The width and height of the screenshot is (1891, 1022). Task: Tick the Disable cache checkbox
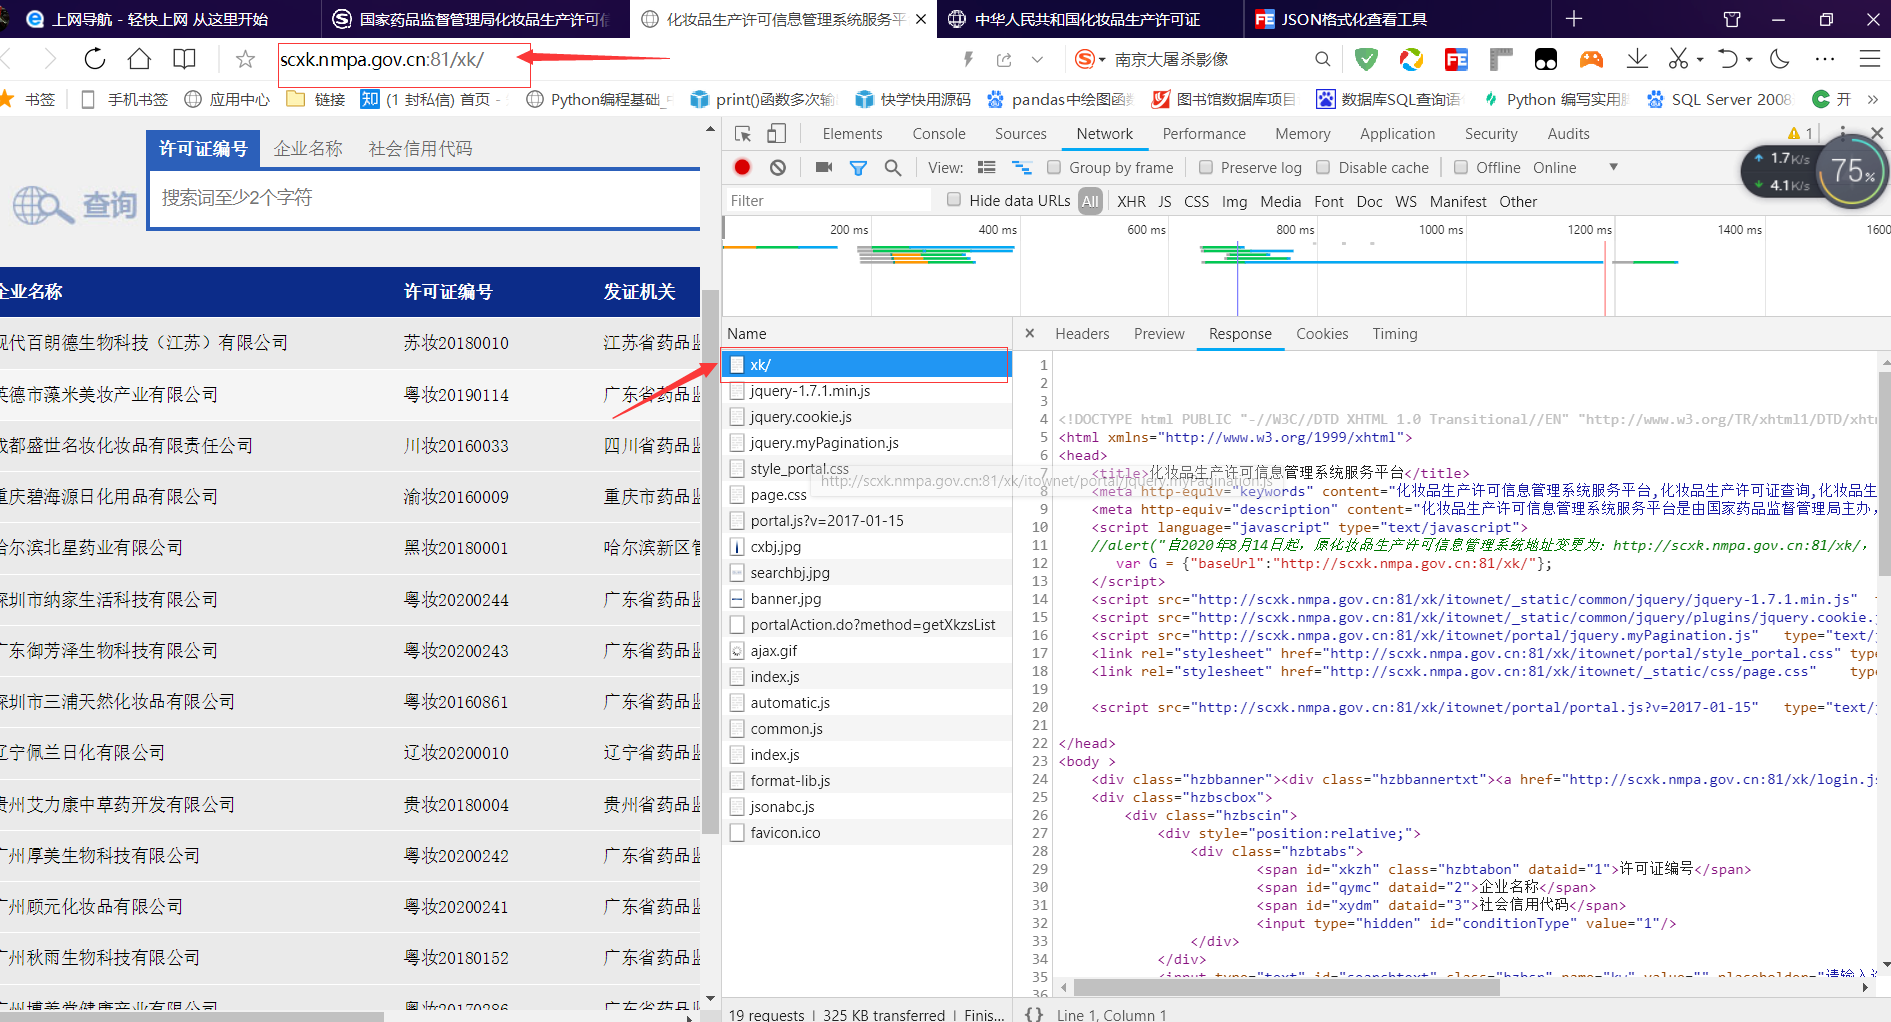[x=1324, y=167]
